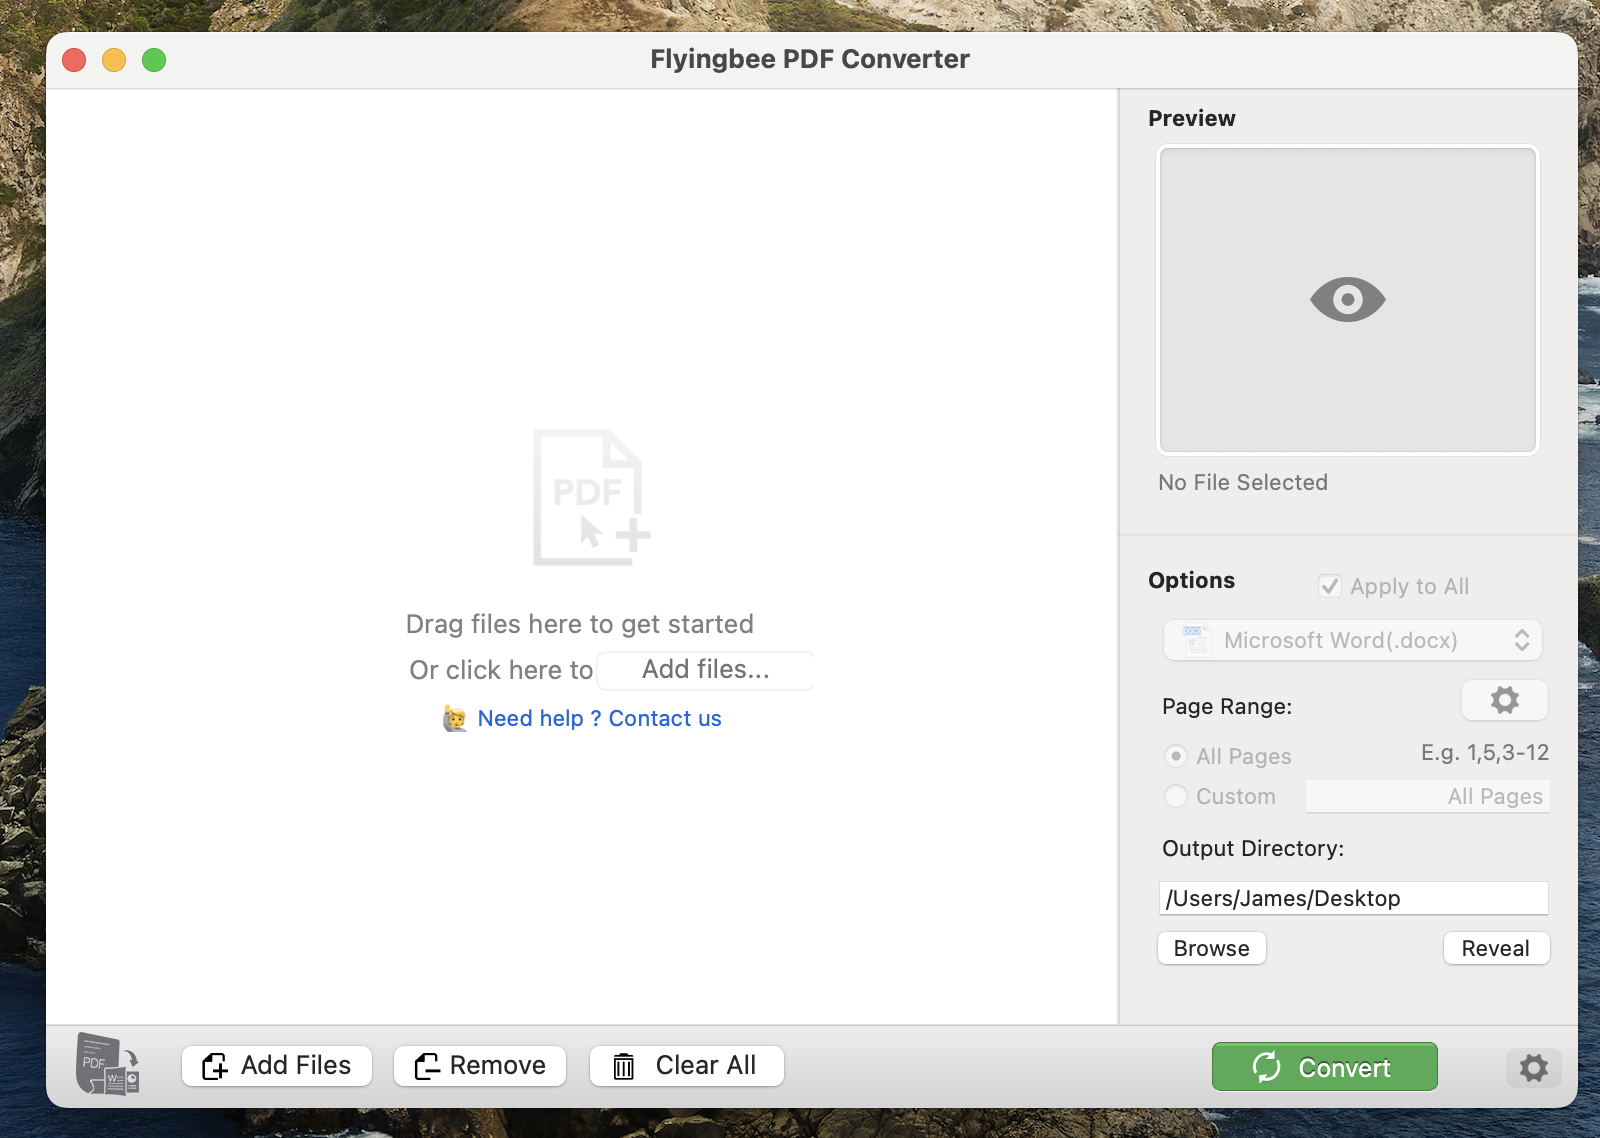The height and width of the screenshot is (1138, 1600).
Task: Click the Options heading
Action: 1191,580
